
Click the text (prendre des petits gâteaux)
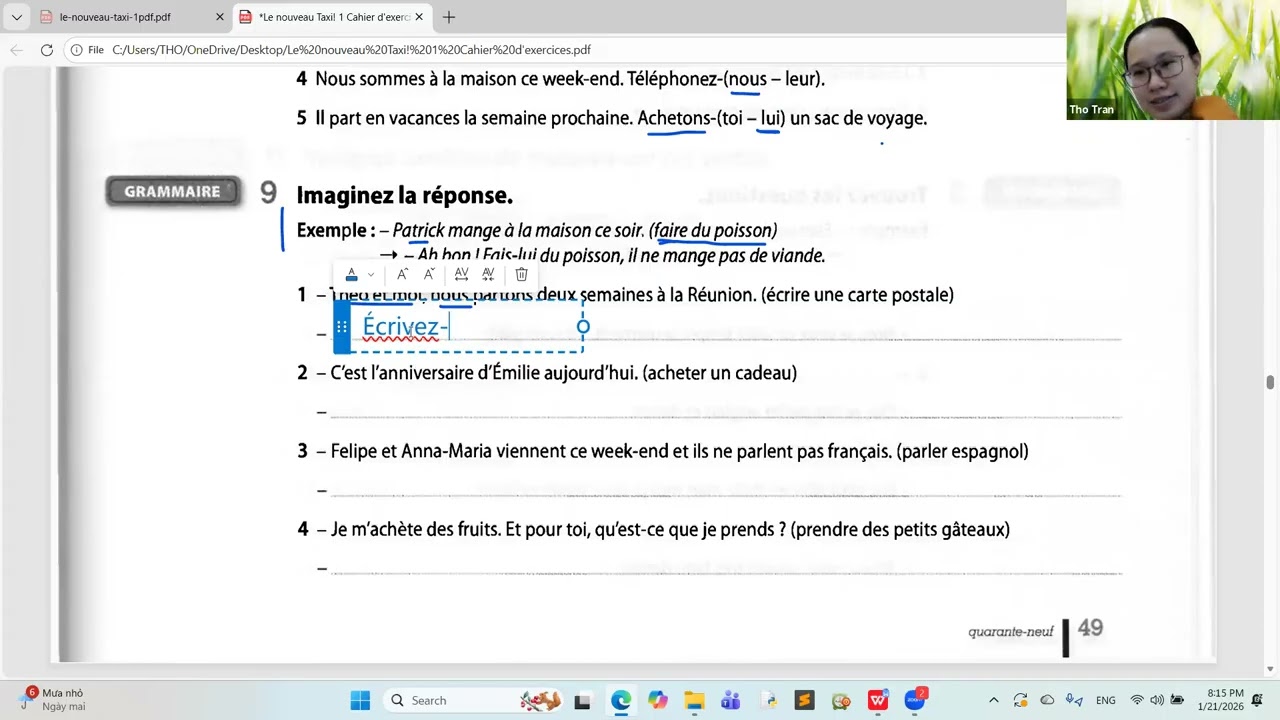click(x=900, y=529)
